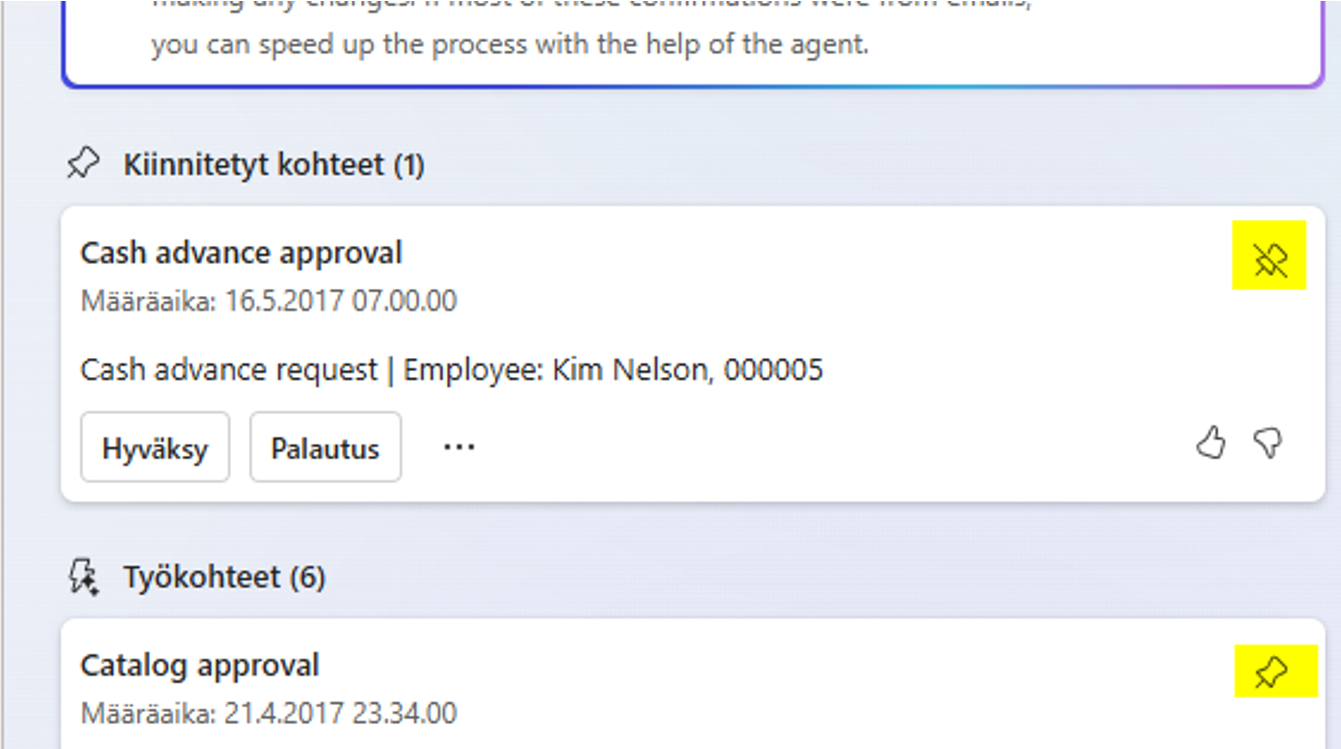This screenshot has height=749, width=1341.
Task: Give thumbs up on Cash advance card
Action: (x=1211, y=442)
